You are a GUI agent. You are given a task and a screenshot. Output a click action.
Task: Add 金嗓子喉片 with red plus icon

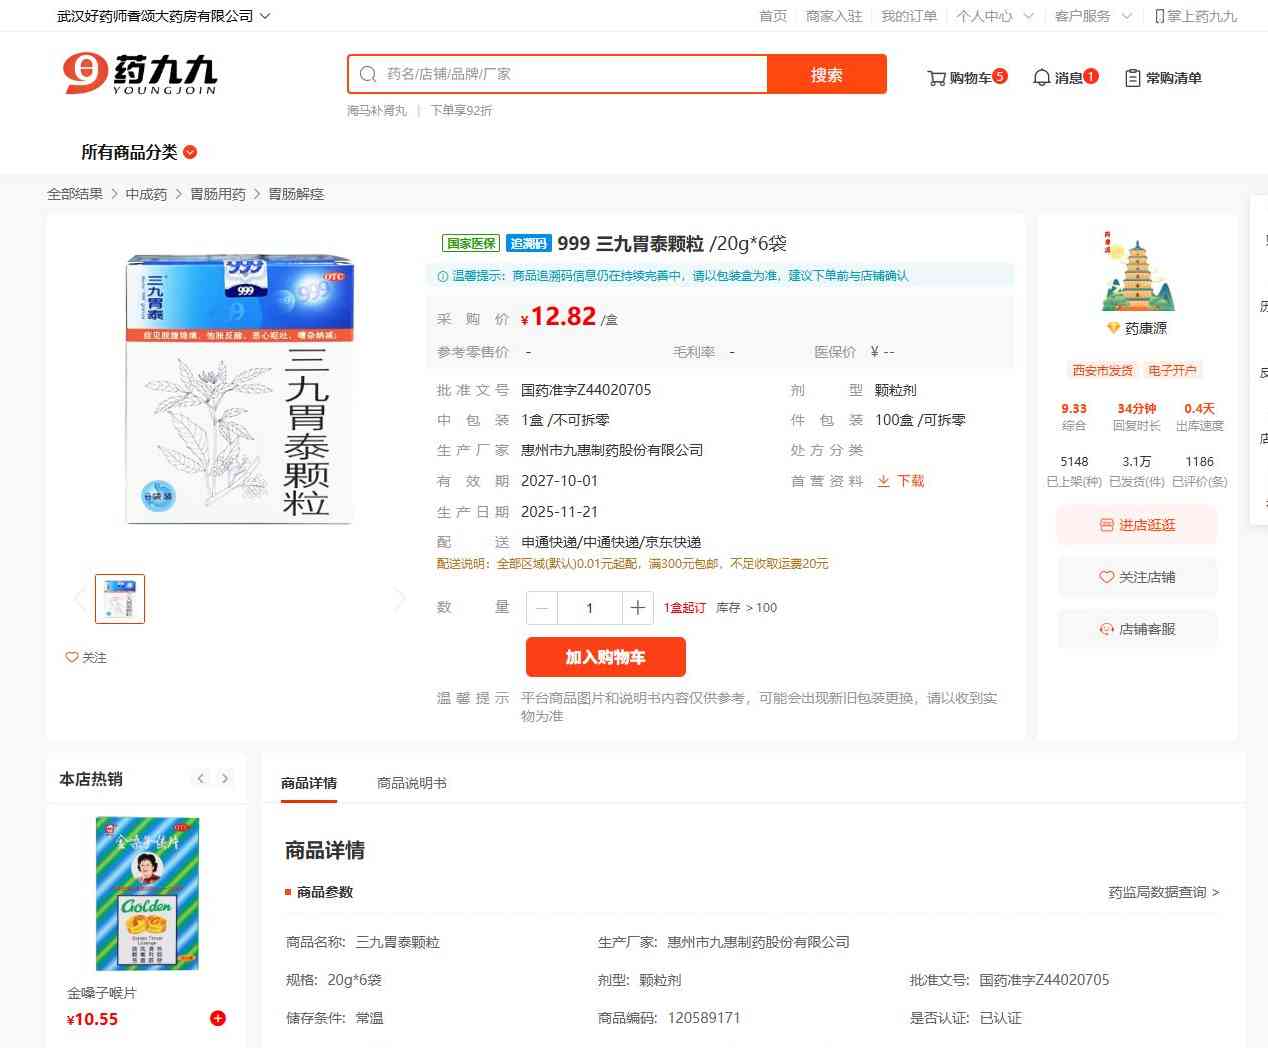pyautogui.click(x=218, y=1018)
